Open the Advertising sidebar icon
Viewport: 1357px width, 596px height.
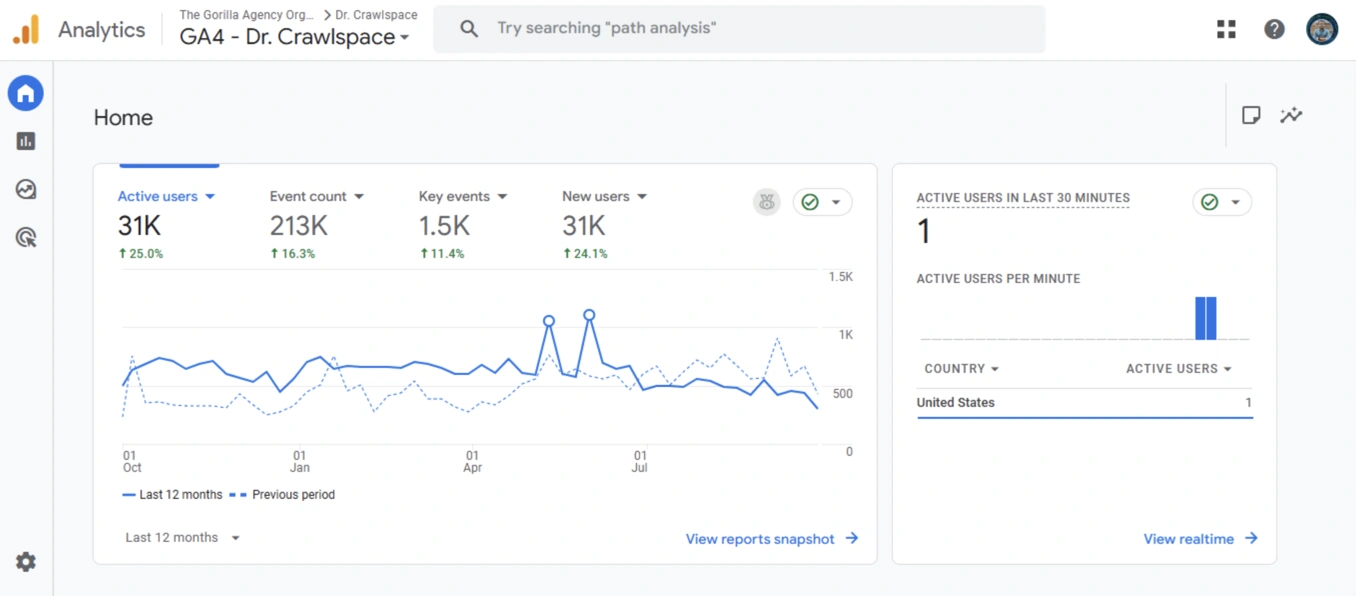click(26, 237)
